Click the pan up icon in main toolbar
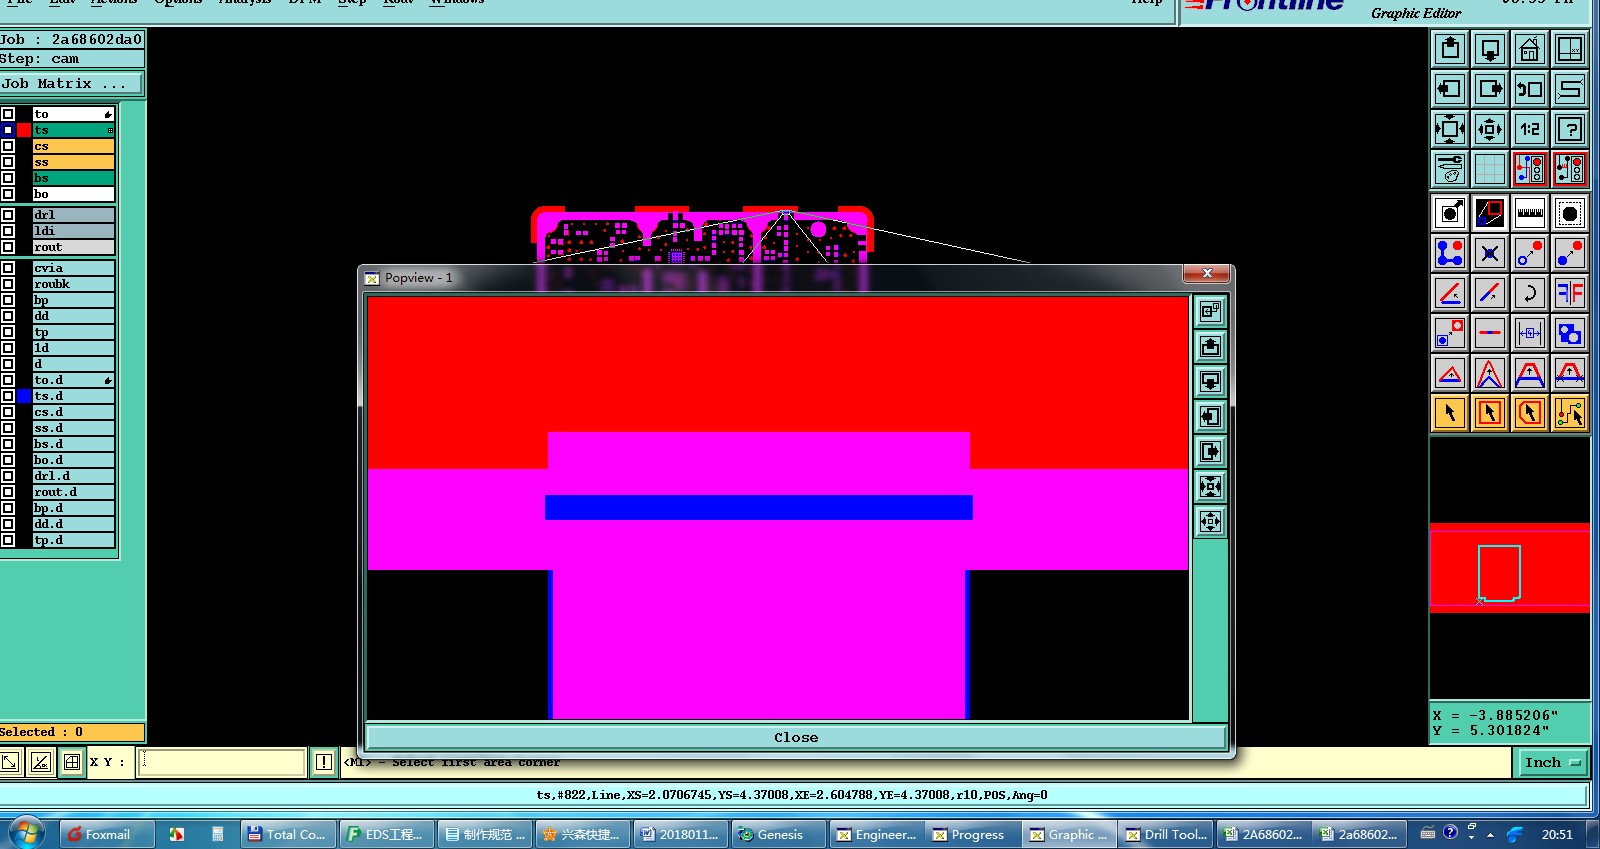Viewport: 1600px width, 849px height. [x=1450, y=49]
